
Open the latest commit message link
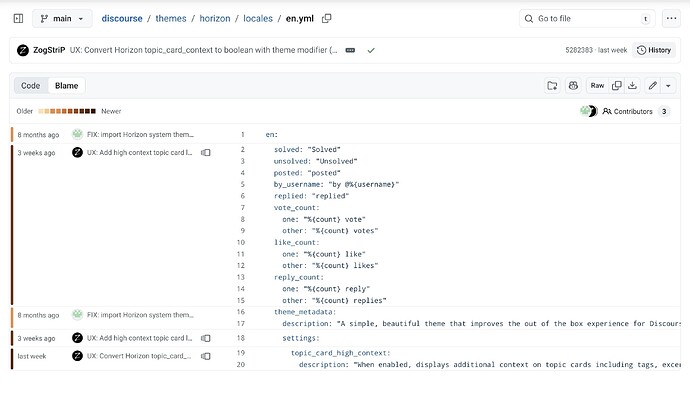[203, 50]
